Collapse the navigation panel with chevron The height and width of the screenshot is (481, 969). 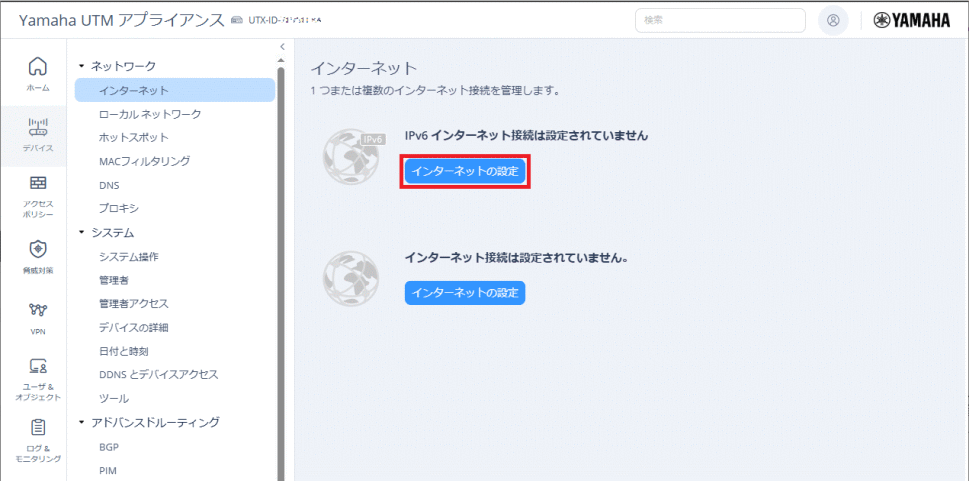[x=282, y=47]
